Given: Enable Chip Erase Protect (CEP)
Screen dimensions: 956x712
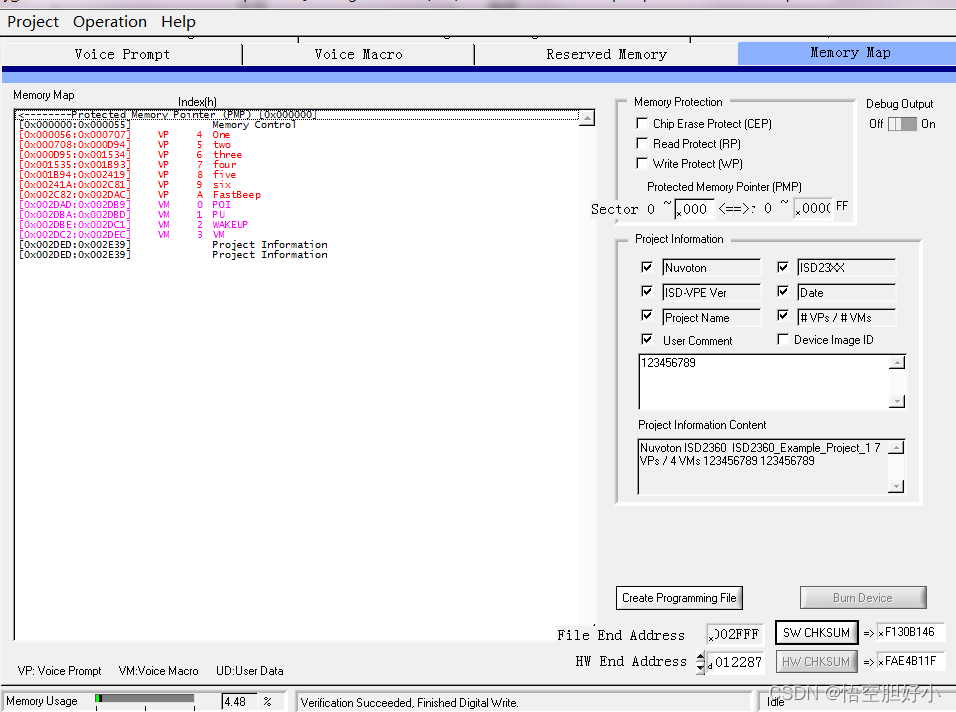Looking at the screenshot, I should click(x=641, y=123).
